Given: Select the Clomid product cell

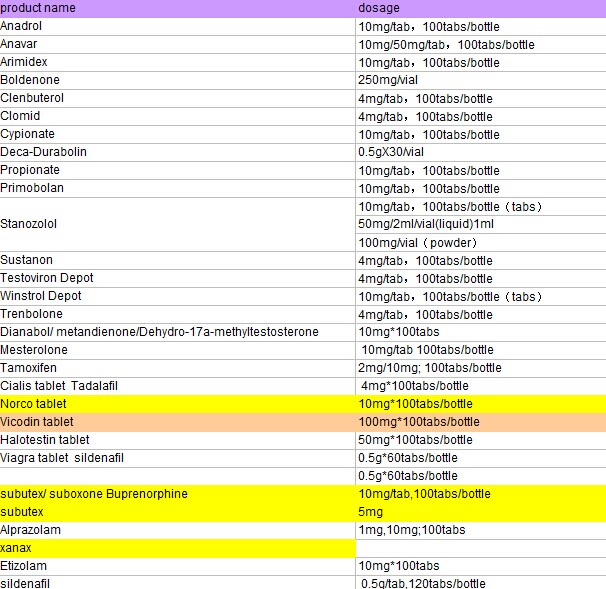Looking at the screenshot, I should [177, 116].
